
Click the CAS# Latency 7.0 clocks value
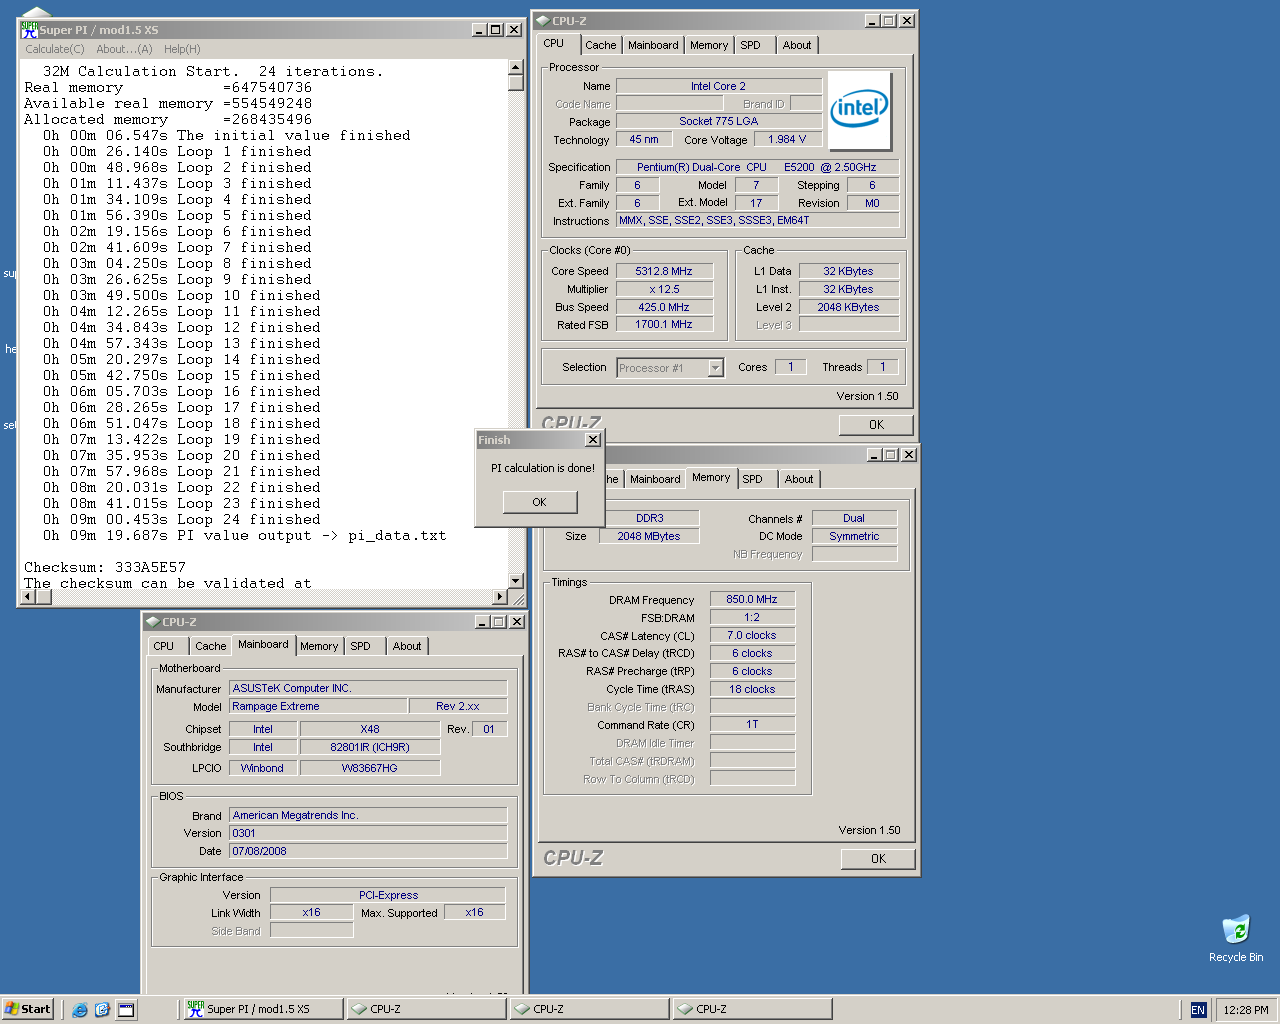752,635
